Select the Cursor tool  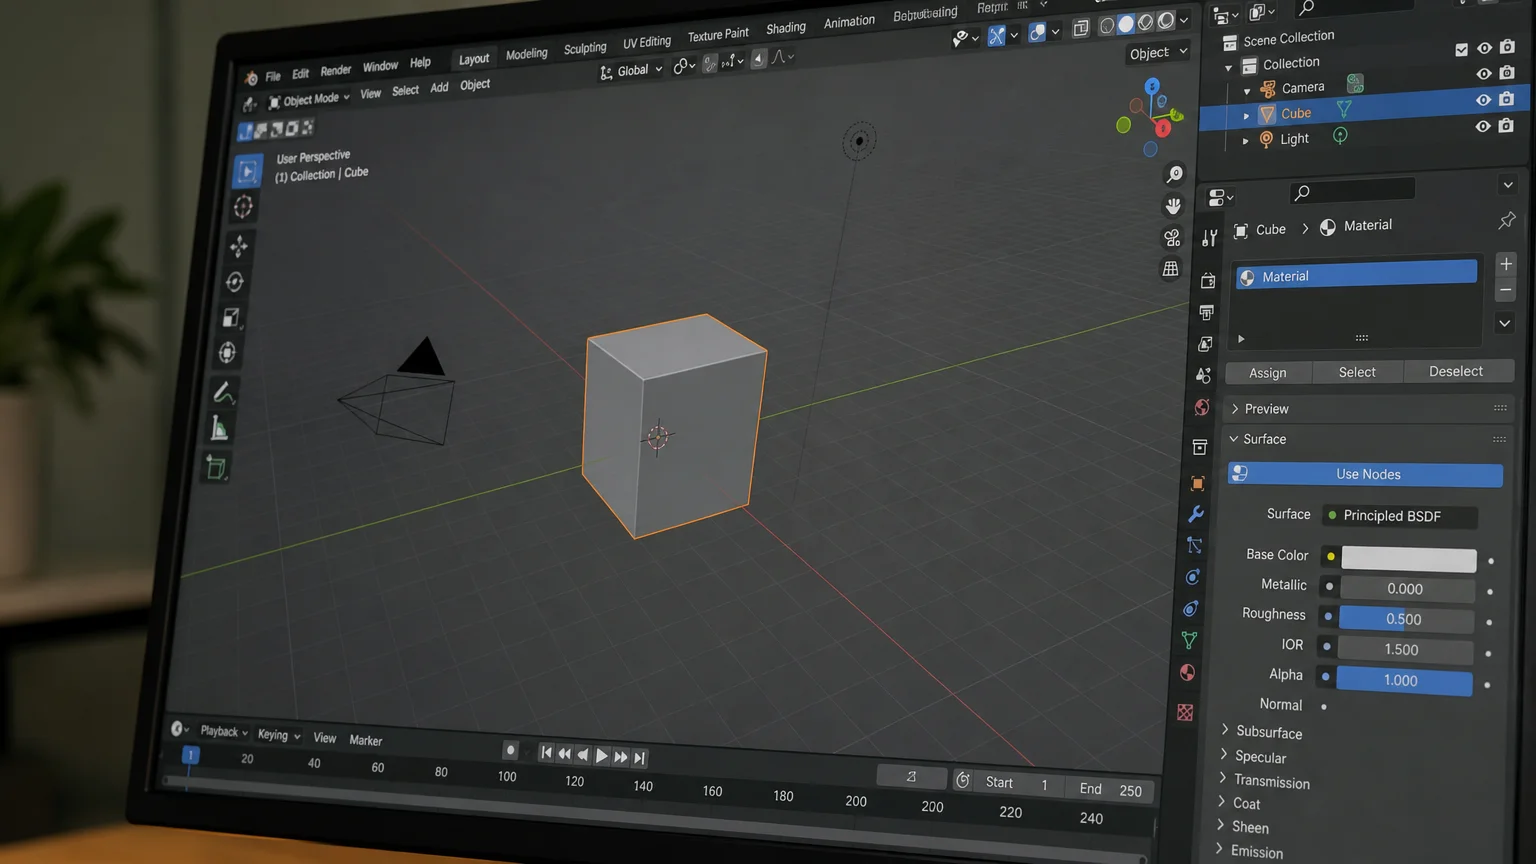pos(243,208)
